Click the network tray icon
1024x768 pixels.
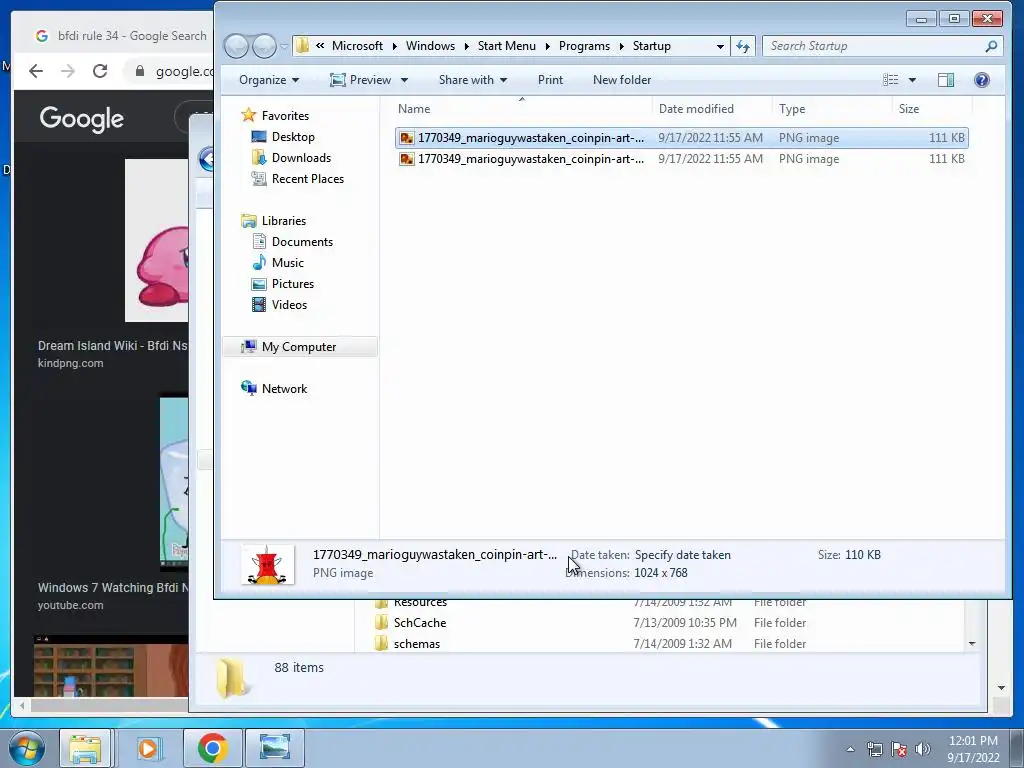coord(874,749)
